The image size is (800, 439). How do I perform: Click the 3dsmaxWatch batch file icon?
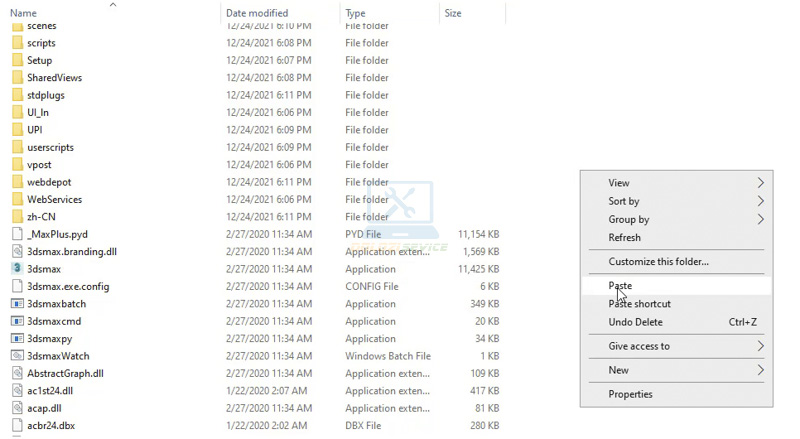point(17,356)
